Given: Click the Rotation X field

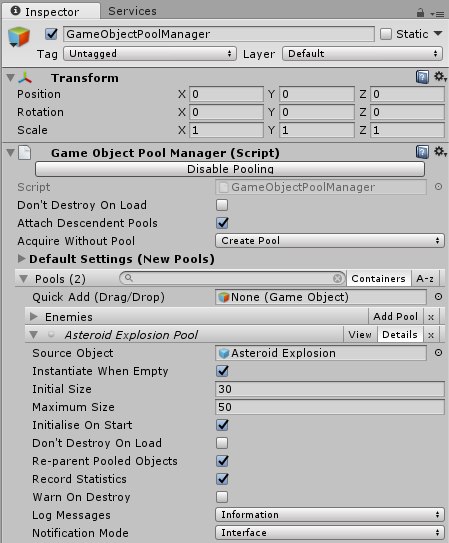Looking at the screenshot, I should [226, 112].
